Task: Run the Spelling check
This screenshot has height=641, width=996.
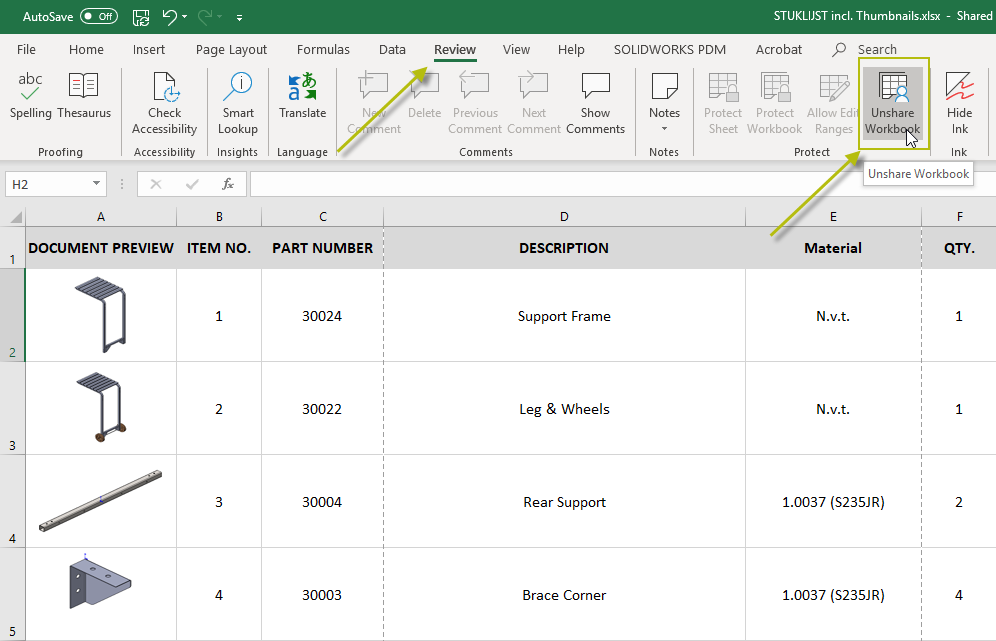Action: [30, 96]
